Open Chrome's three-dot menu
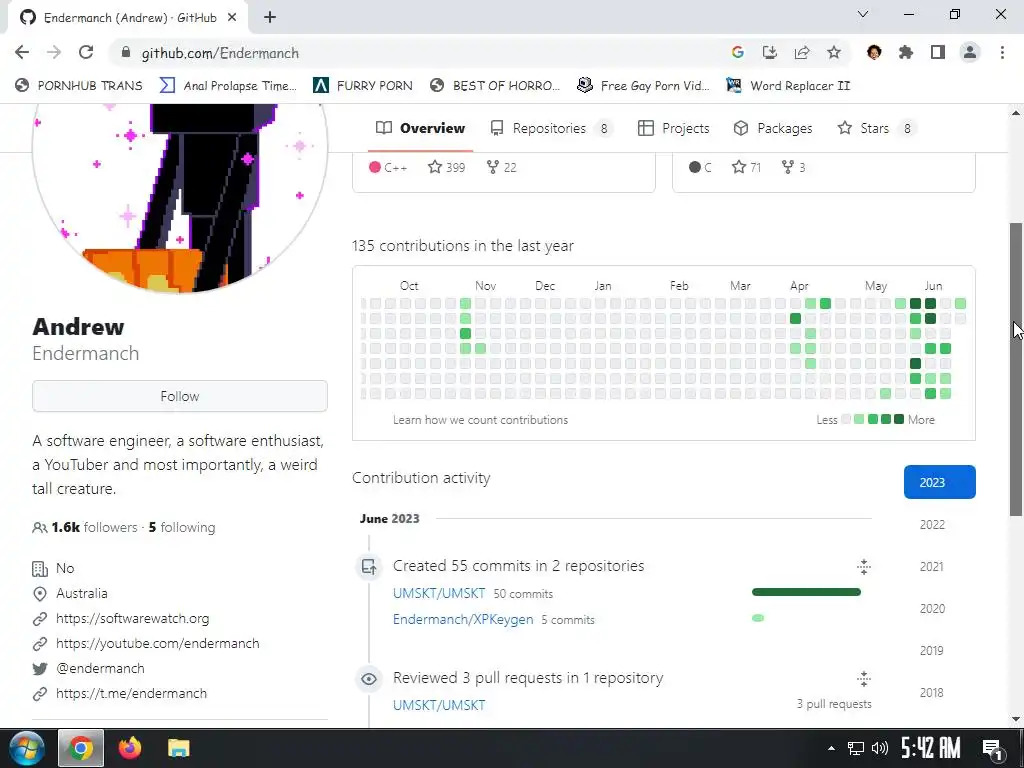 1002,52
